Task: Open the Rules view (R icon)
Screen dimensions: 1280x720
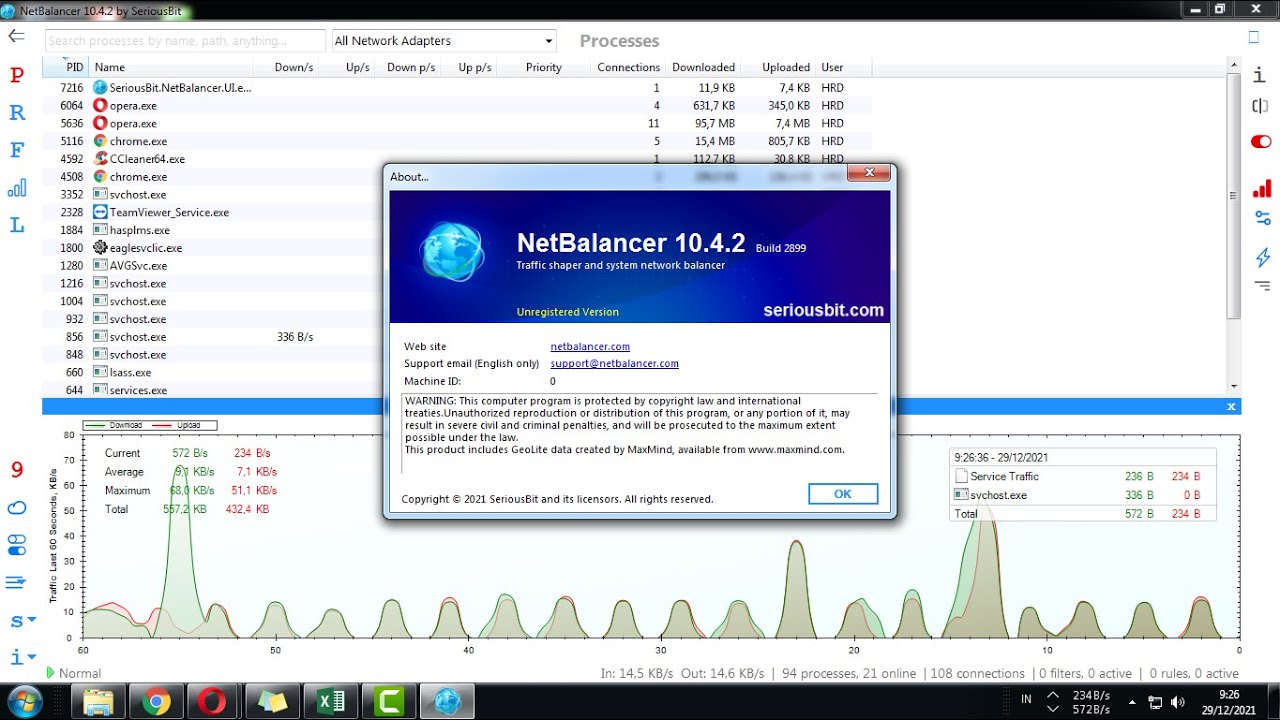Action: click(x=16, y=112)
